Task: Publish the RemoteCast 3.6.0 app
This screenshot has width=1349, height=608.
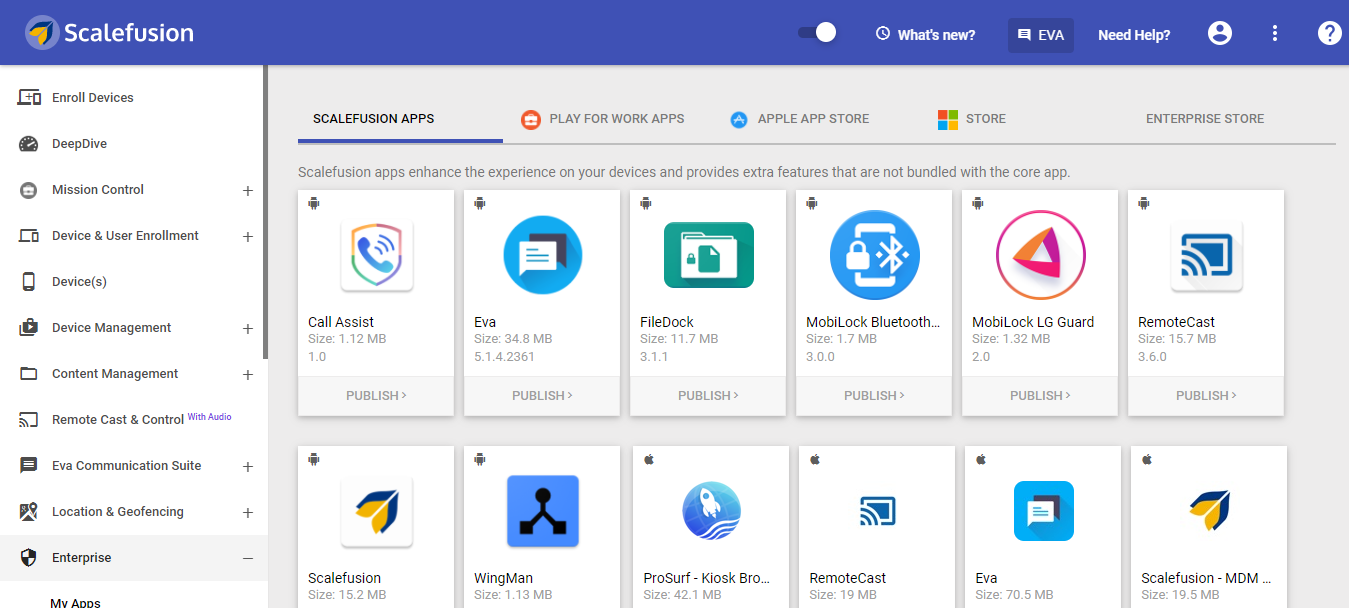Action: point(1206,396)
